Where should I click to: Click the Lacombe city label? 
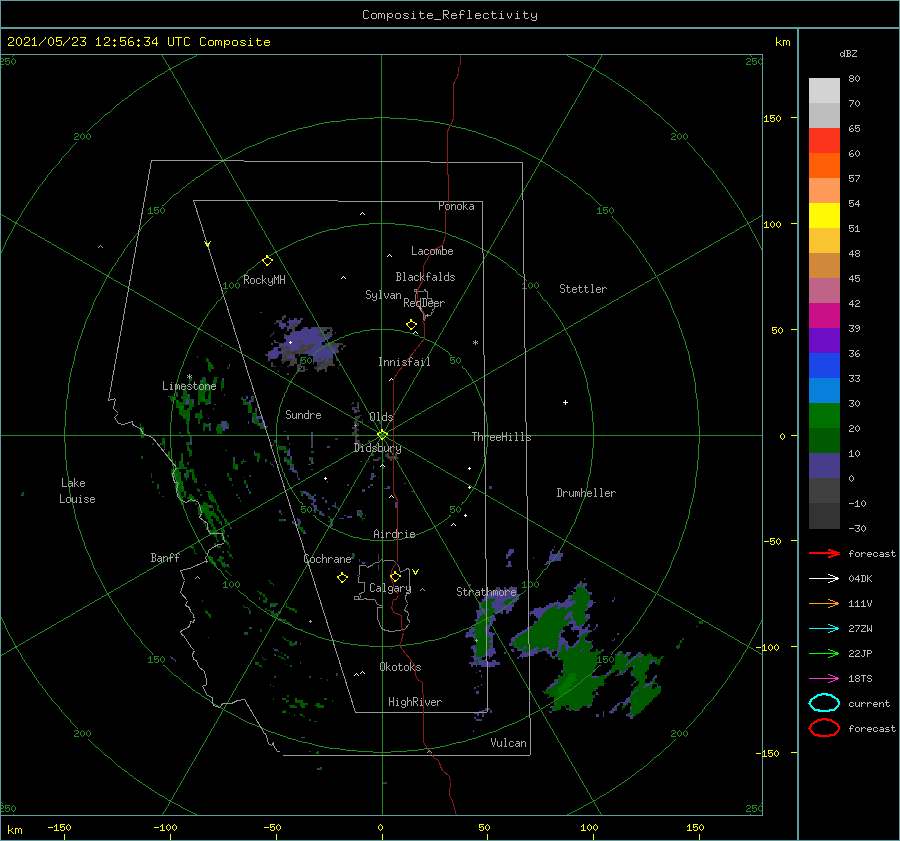click(x=432, y=251)
